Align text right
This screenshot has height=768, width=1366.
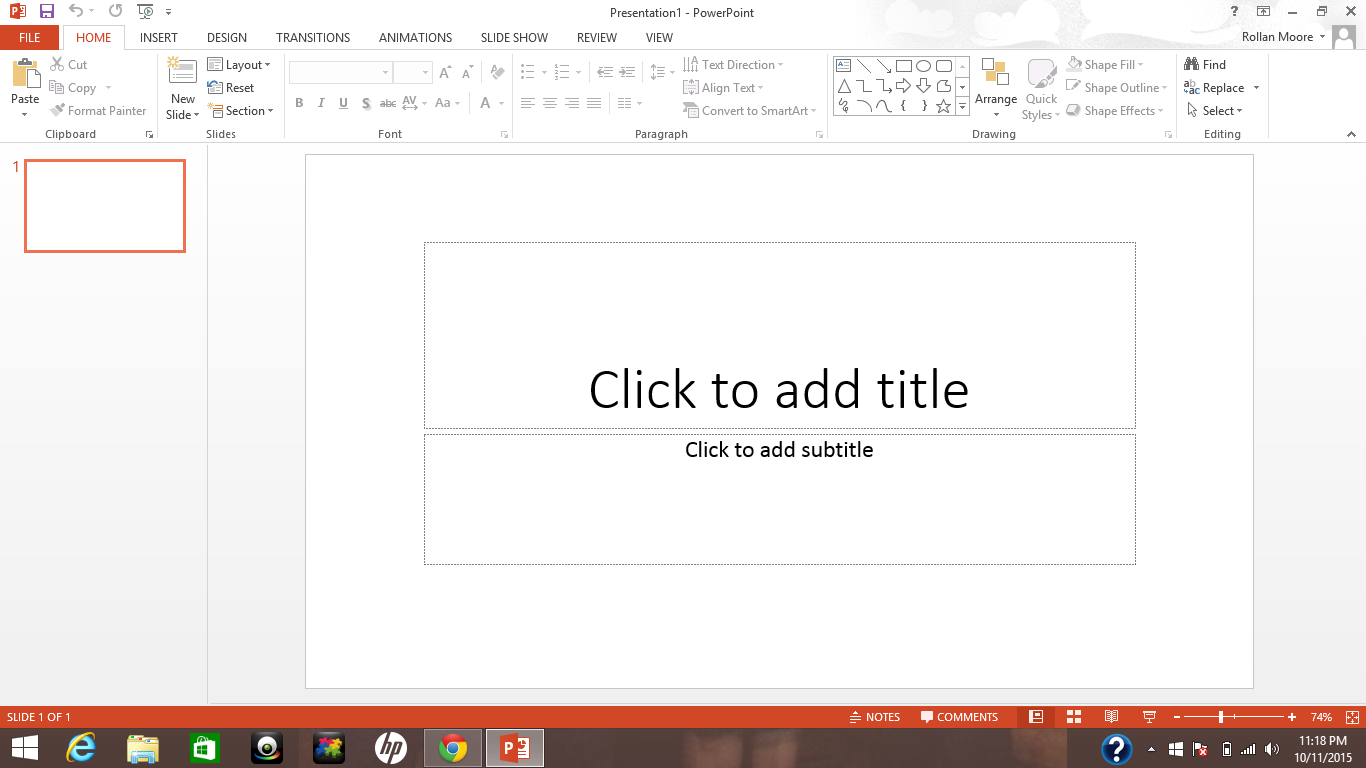571,103
